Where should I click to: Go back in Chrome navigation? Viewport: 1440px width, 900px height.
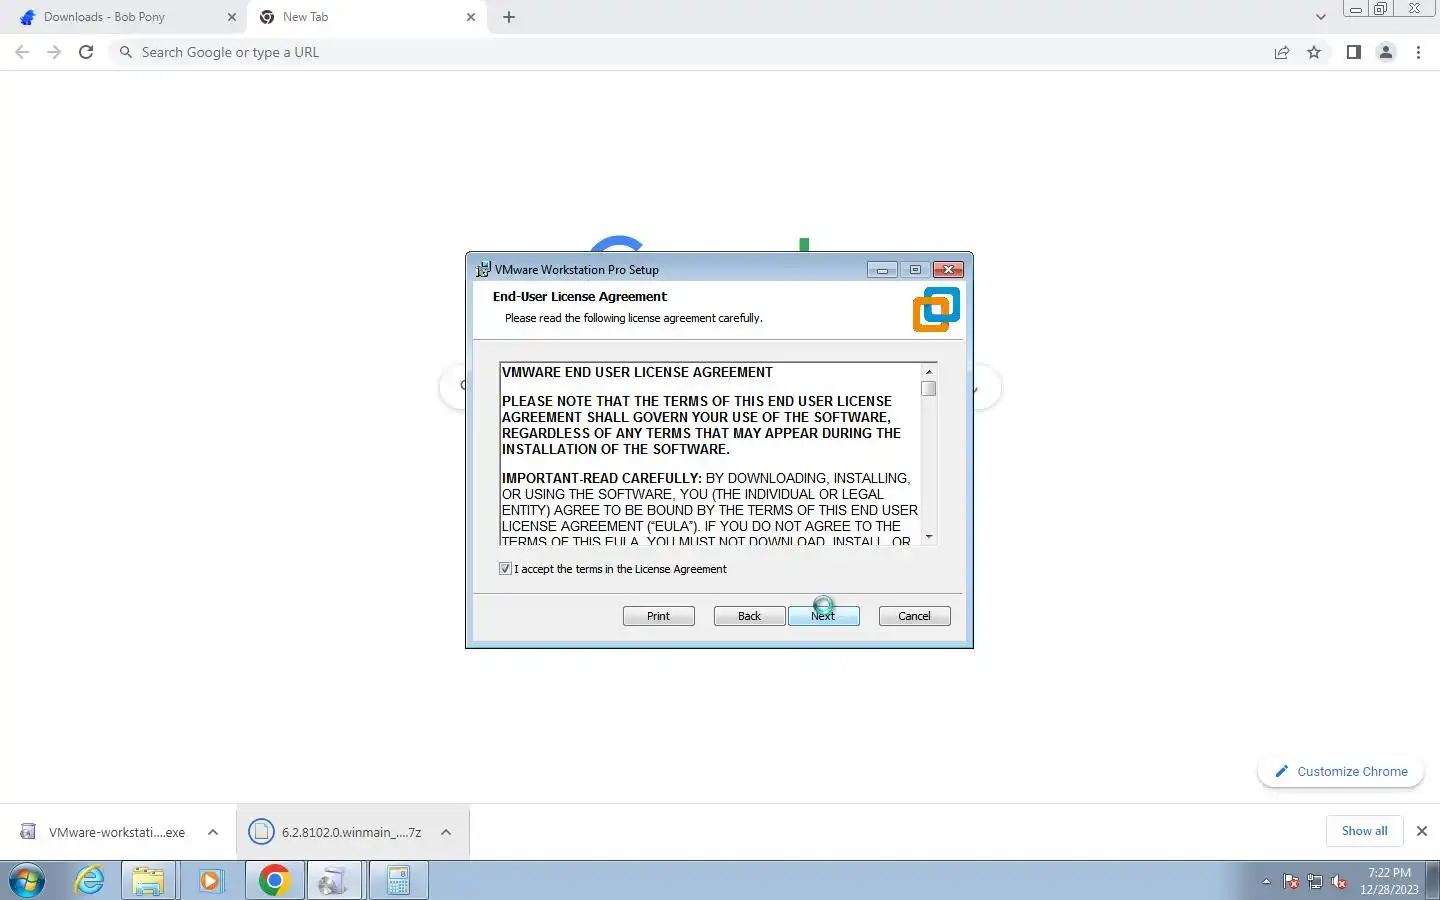[x=22, y=52]
